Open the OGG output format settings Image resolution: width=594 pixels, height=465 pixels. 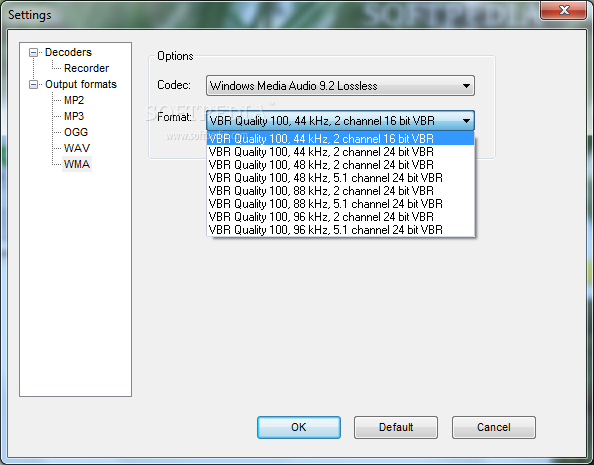click(x=76, y=132)
